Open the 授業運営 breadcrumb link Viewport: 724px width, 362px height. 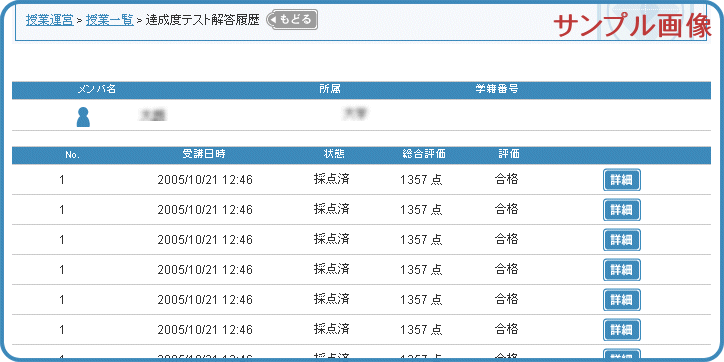pos(49,20)
